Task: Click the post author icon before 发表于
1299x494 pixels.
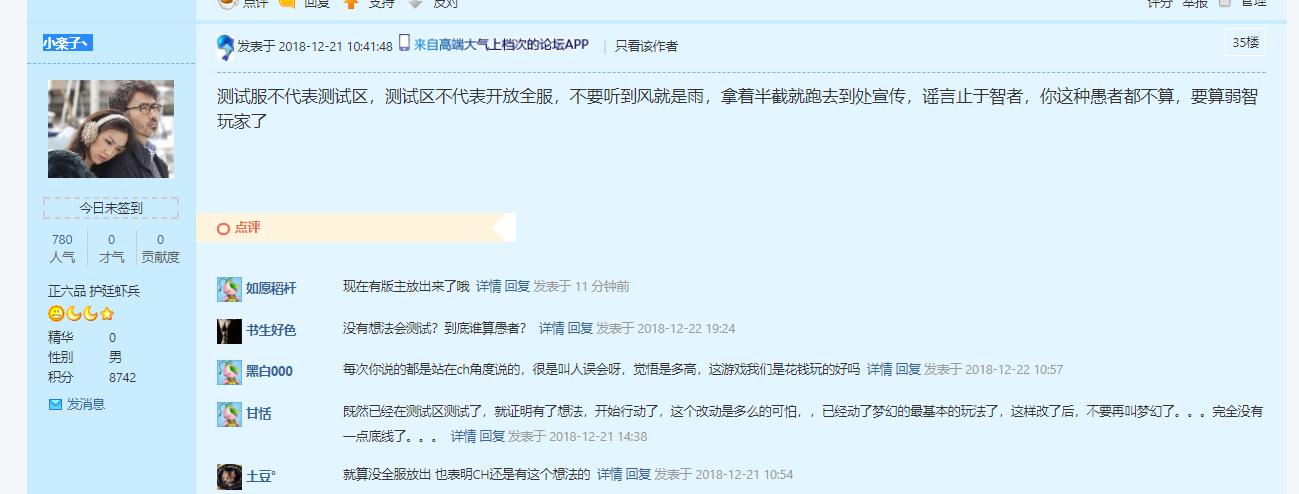Action: coord(226,47)
